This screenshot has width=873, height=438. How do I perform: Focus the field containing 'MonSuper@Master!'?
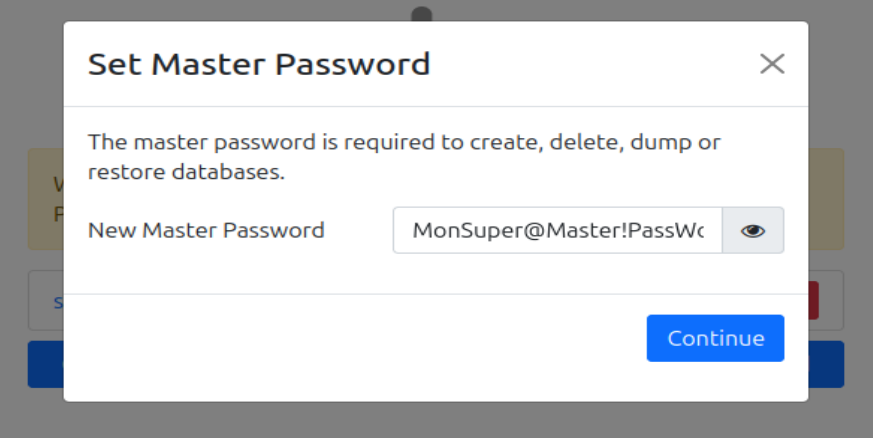click(558, 230)
